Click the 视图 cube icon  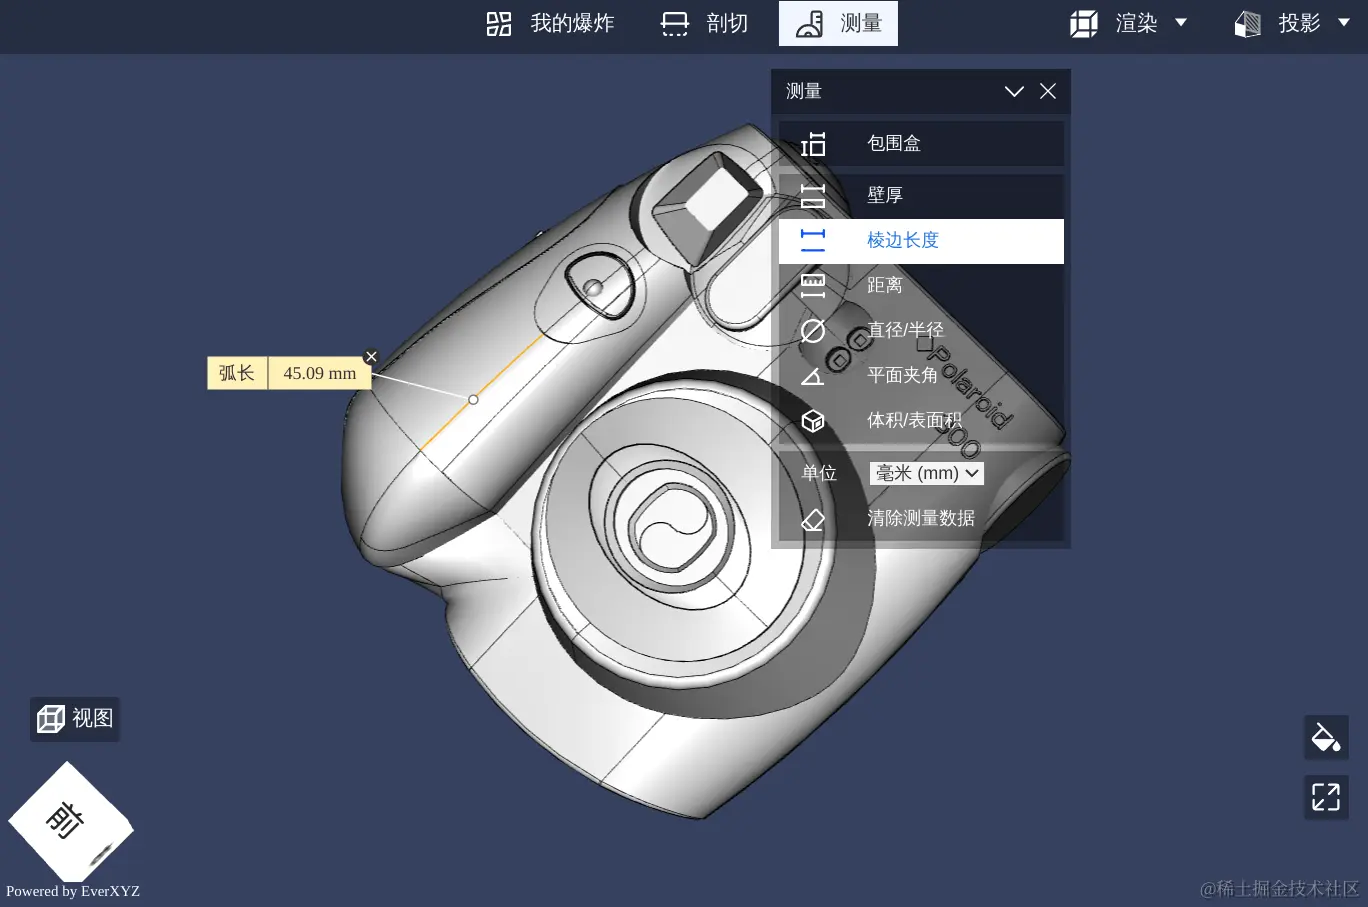(x=51, y=718)
